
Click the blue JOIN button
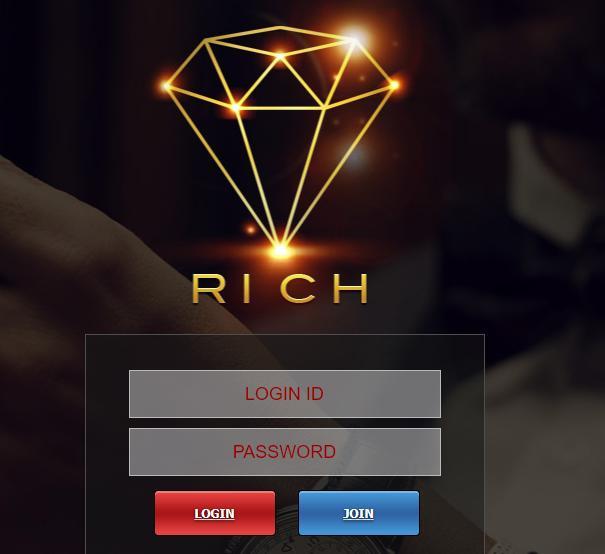(359, 513)
